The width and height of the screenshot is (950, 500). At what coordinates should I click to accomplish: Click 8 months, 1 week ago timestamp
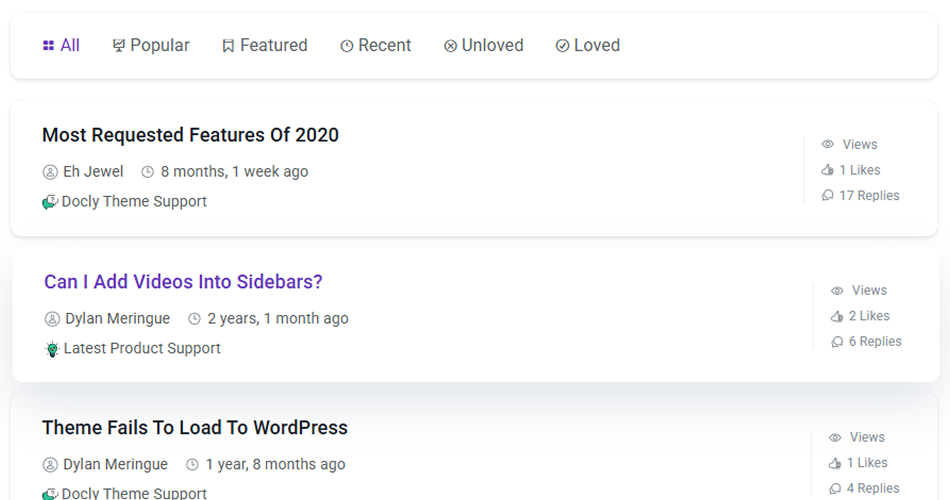pyautogui.click(x=234, y=172)
